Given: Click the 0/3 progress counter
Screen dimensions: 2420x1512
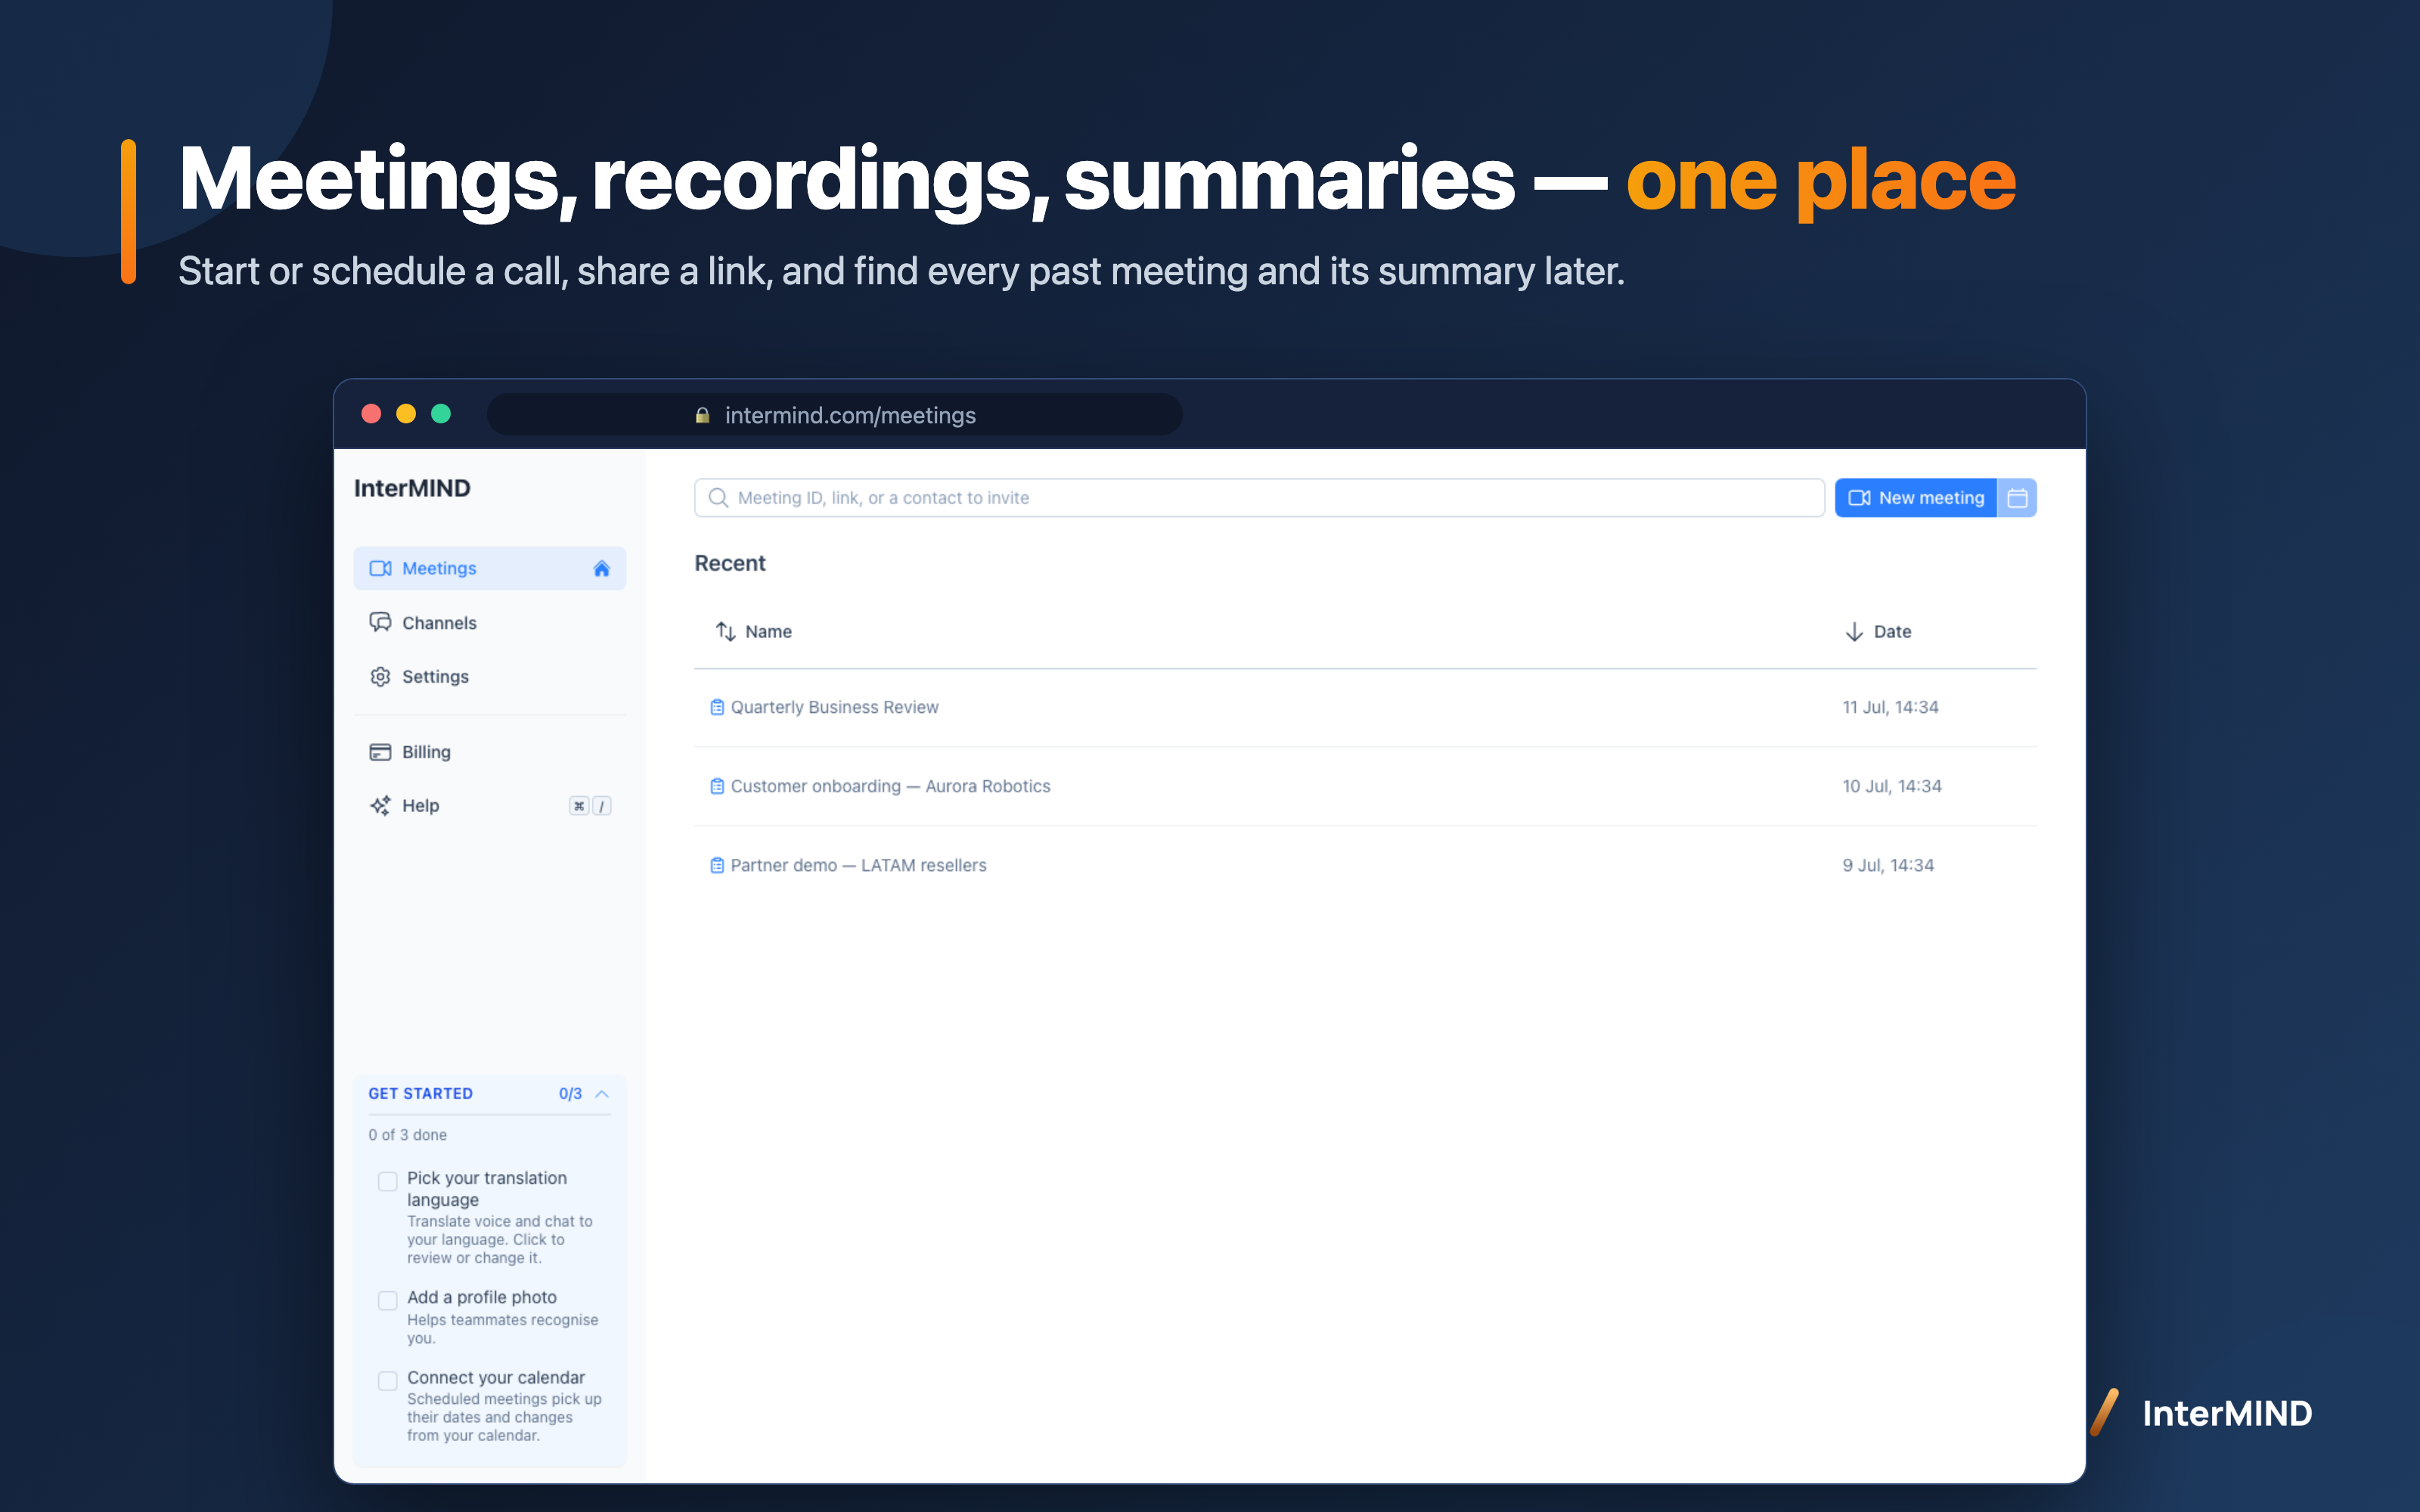Looking at the screenshot, I should tap(570, 1094).
